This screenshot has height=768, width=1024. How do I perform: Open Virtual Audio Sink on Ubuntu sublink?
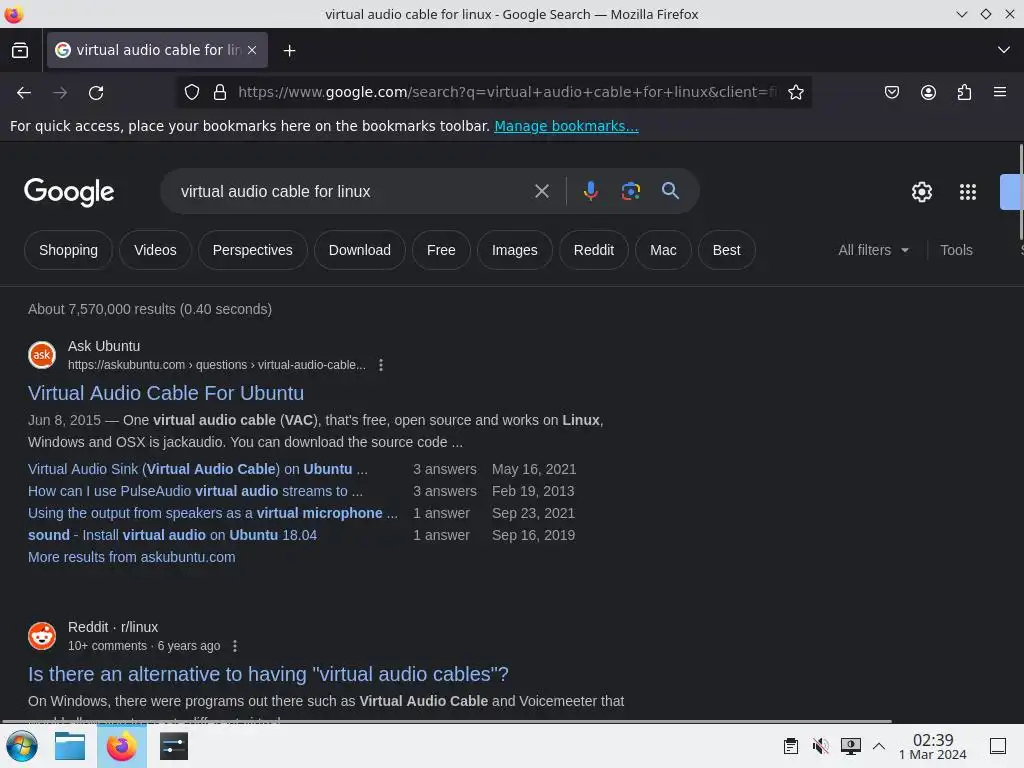pyautogui.click(x=198, y=469)
